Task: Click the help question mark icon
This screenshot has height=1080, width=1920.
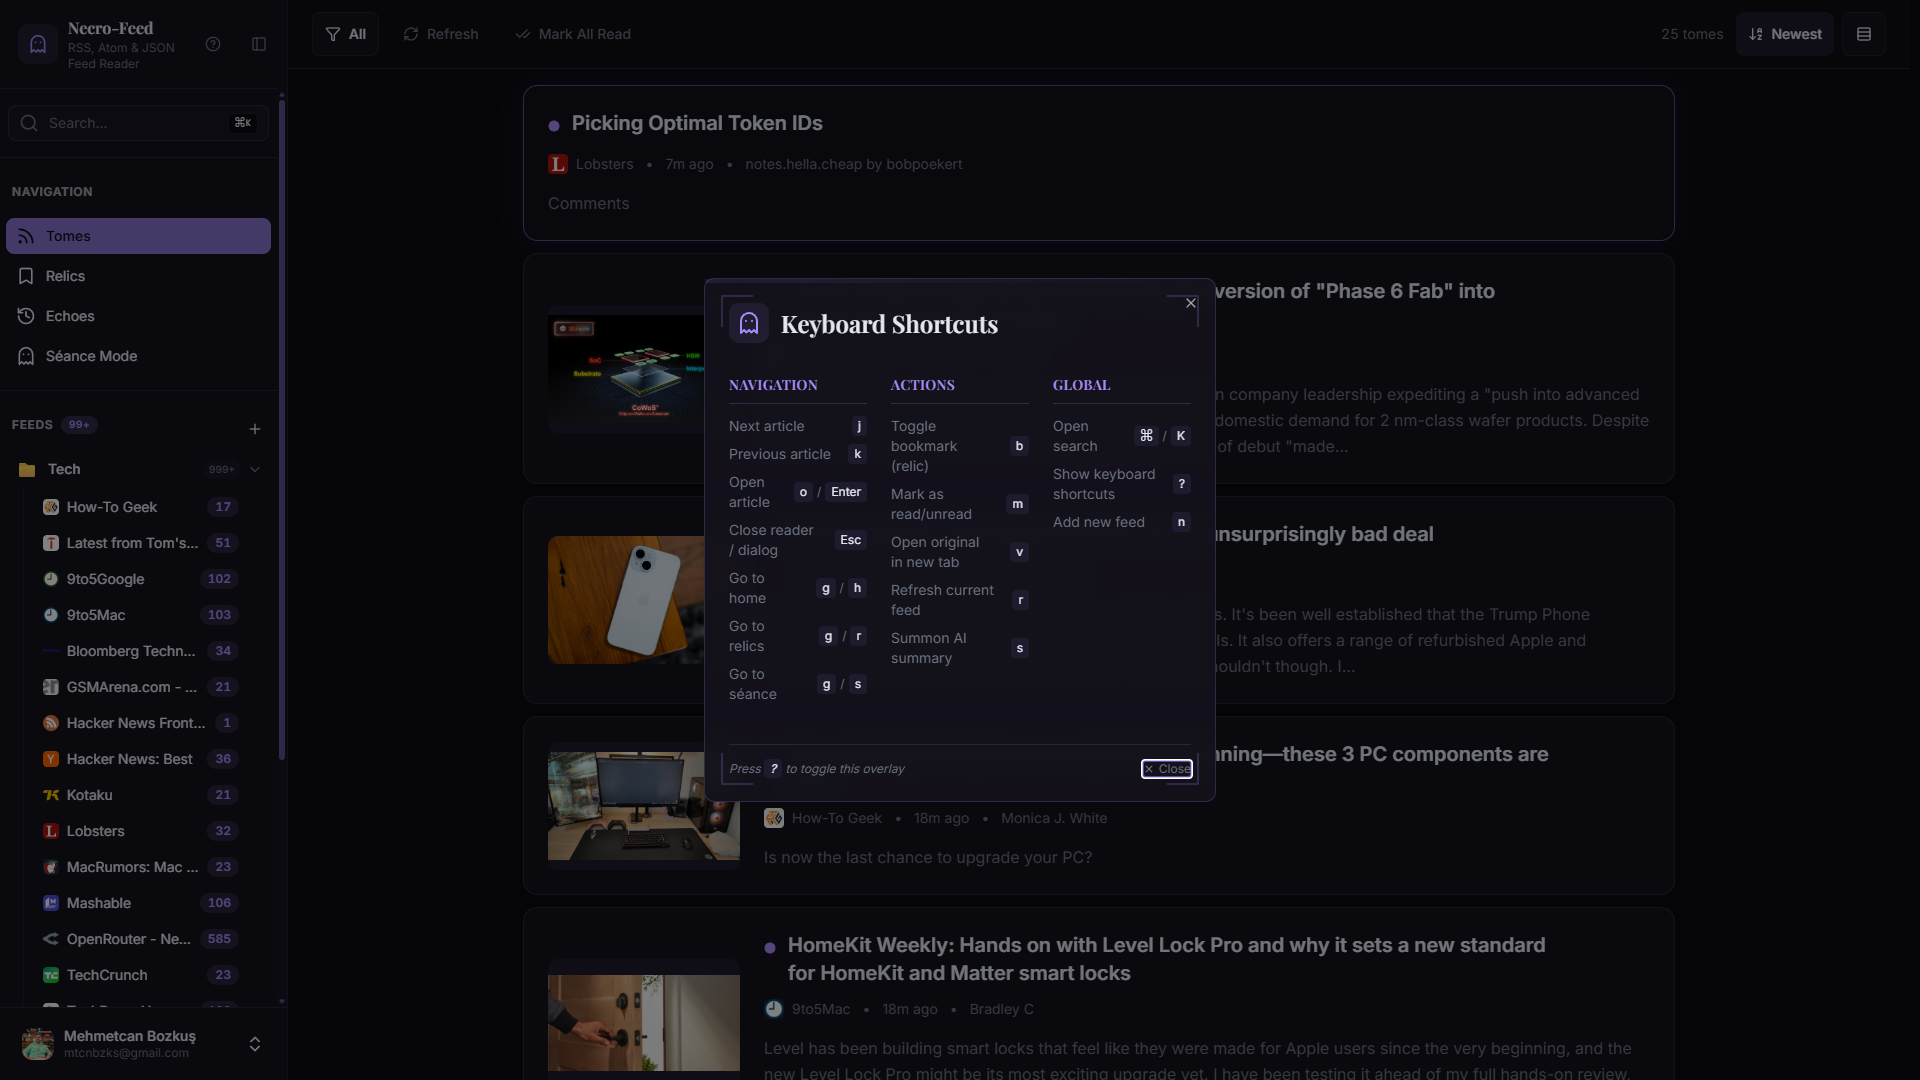Action: (x=213, y=44)
